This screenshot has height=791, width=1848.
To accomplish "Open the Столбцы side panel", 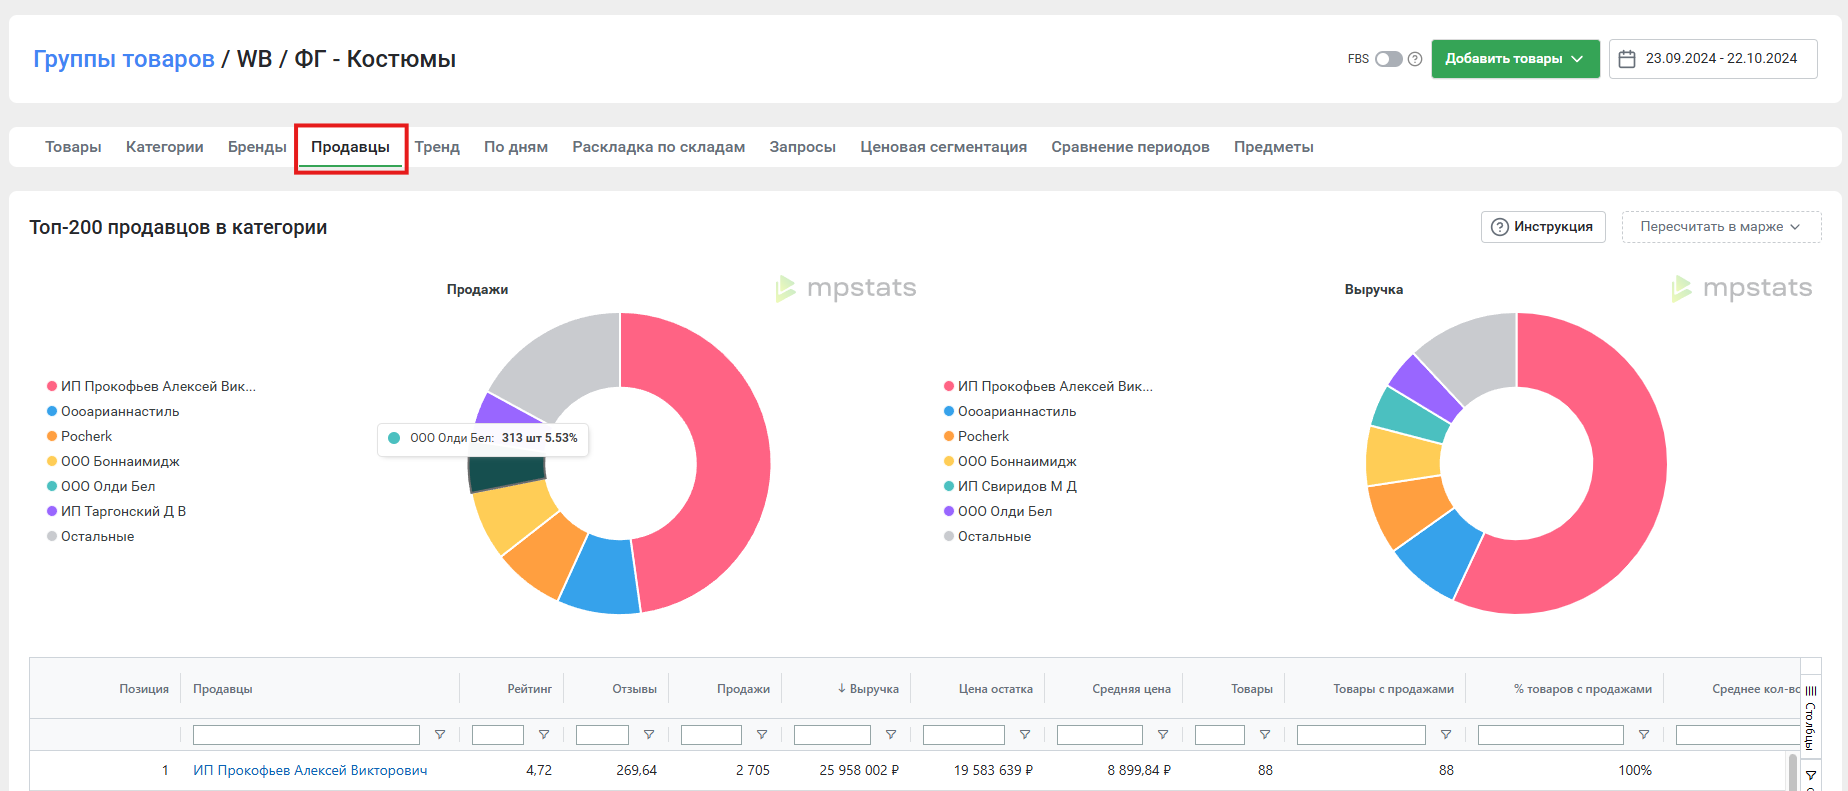I will (x=1810, y=716).
